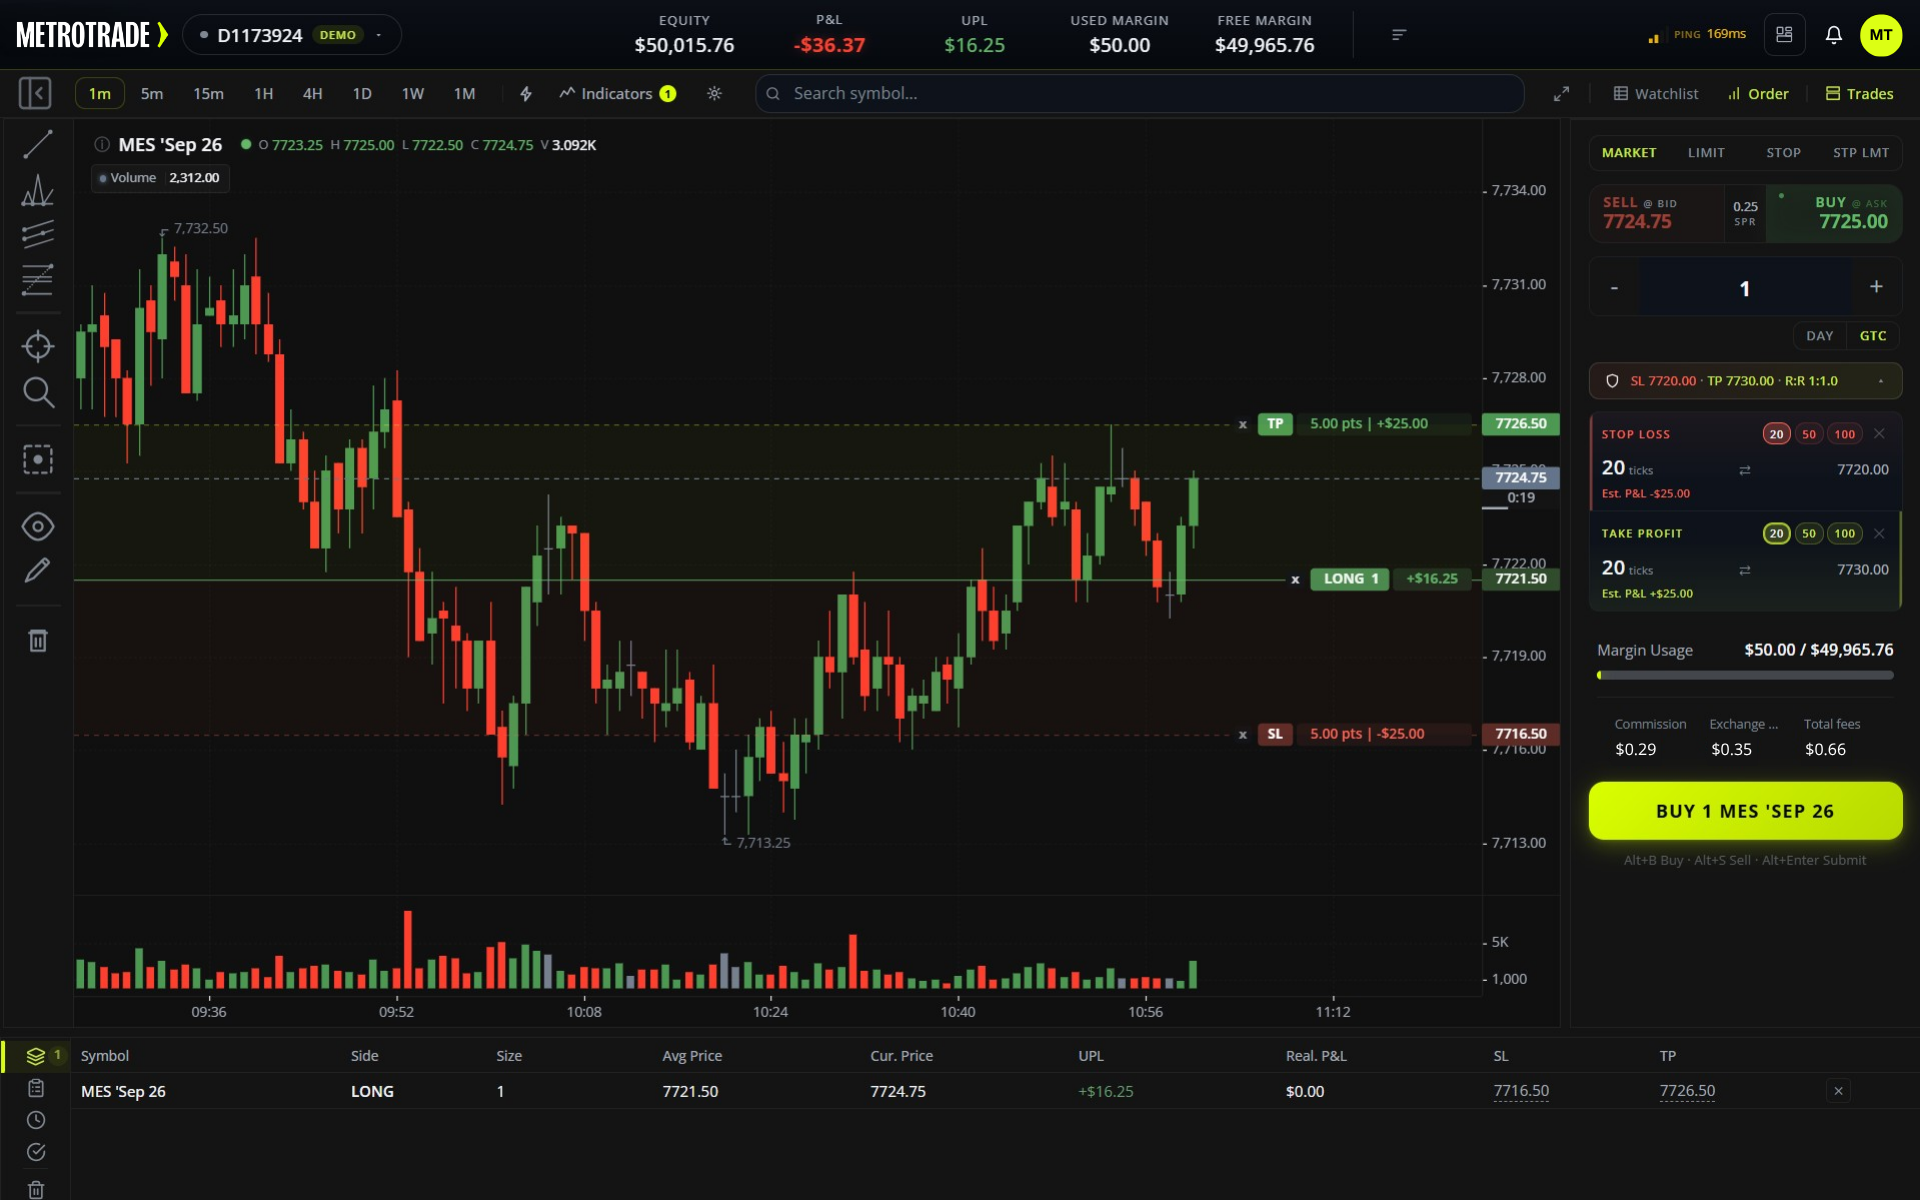Open the Indicators dropdown
This screenshot has height=1200, width=1920.
[x=617, y=93]
